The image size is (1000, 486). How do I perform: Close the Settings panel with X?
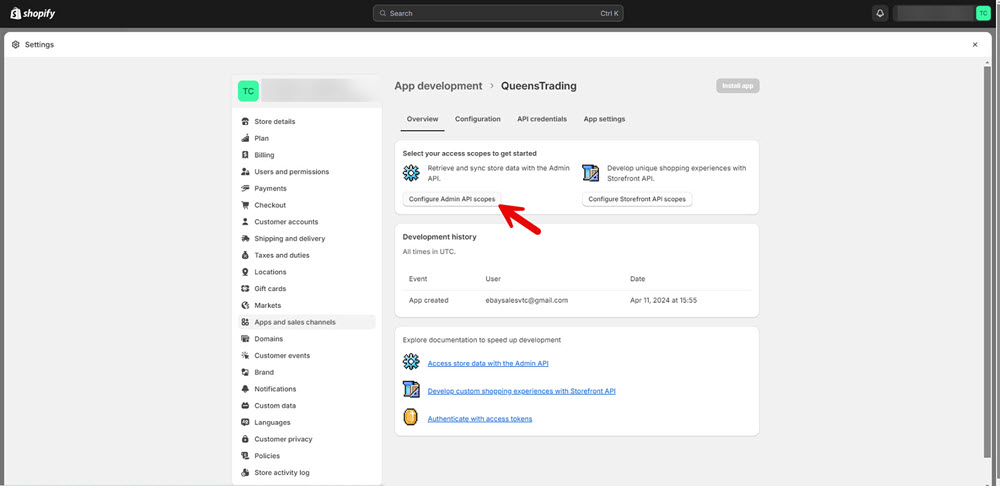click(x=974, y=45)
